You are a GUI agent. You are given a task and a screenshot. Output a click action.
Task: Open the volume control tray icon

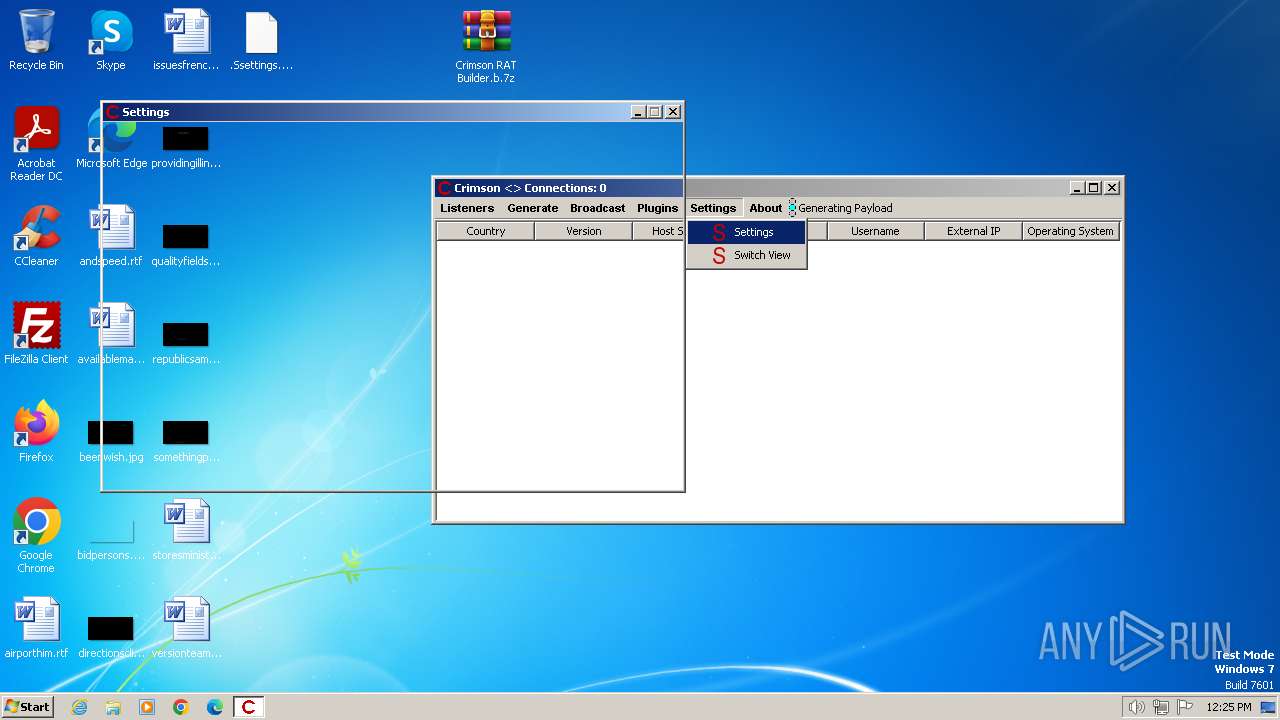1136,707
